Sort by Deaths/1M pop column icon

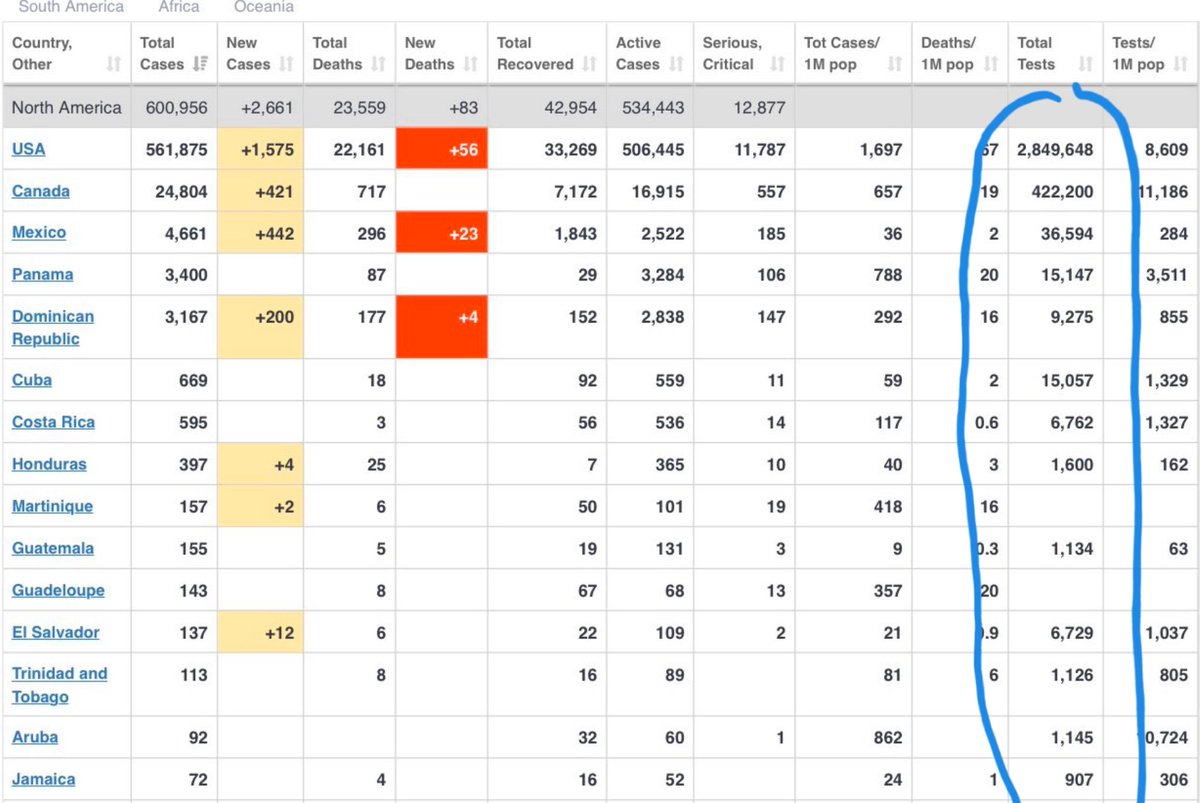coord(991,64)
